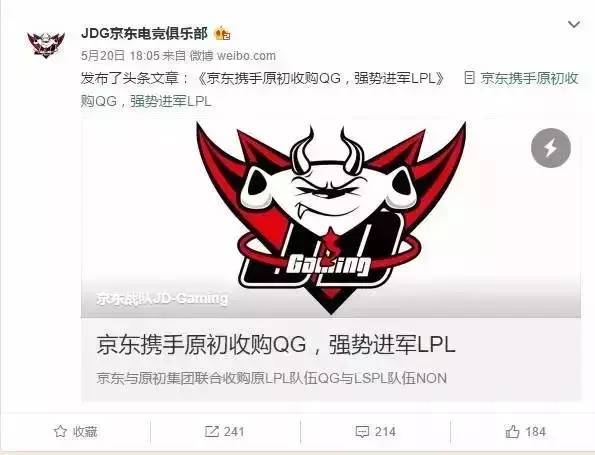Click the repost arrow icon

[211, 431]
